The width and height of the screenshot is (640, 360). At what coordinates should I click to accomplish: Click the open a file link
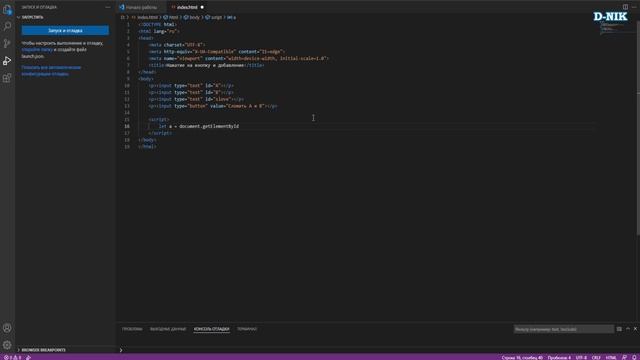pos(37,50)
